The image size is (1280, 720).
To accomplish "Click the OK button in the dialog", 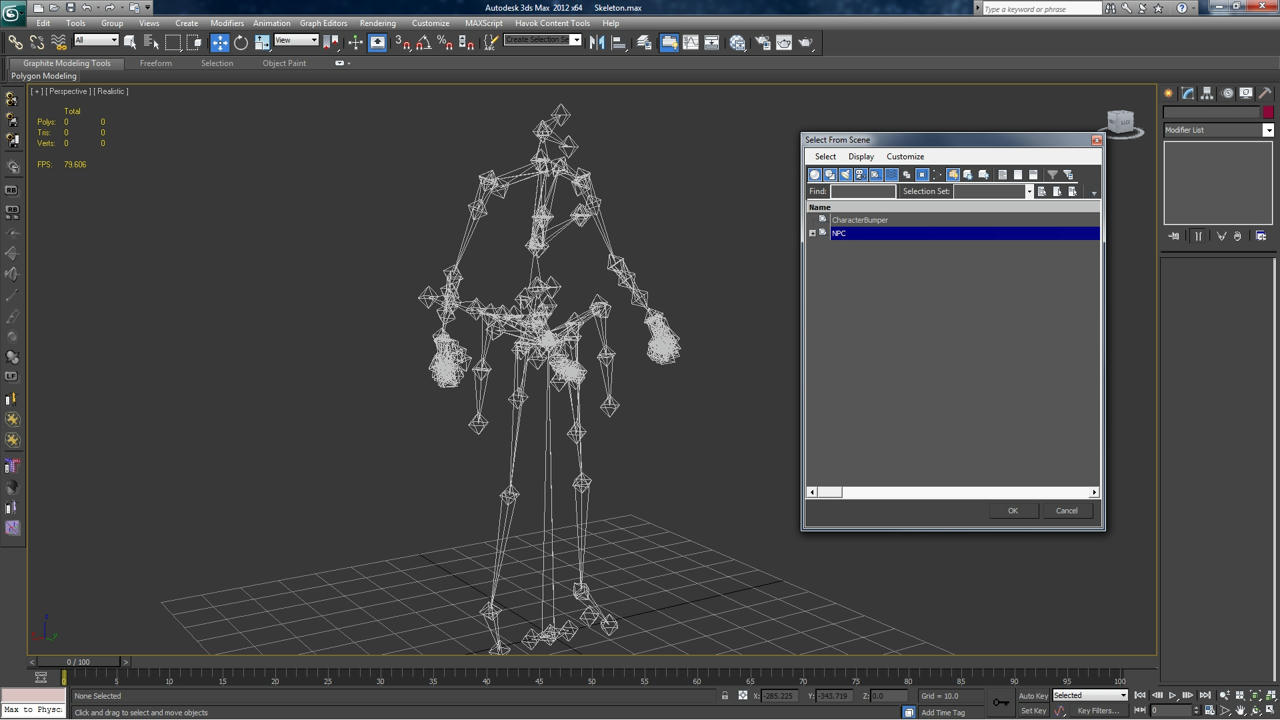I will click(1013, 511).
